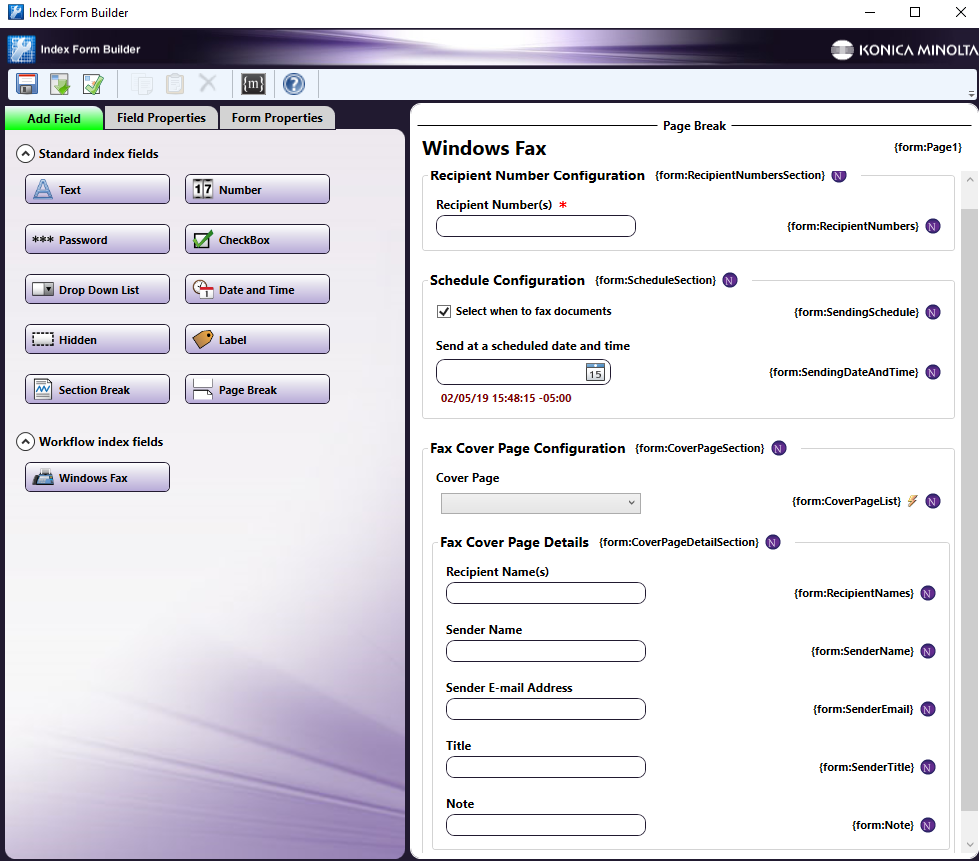Click the Index Form Builder banner logo icon
Image resolution: width=979 pixels, height=861 pixels.
point(21,49)
